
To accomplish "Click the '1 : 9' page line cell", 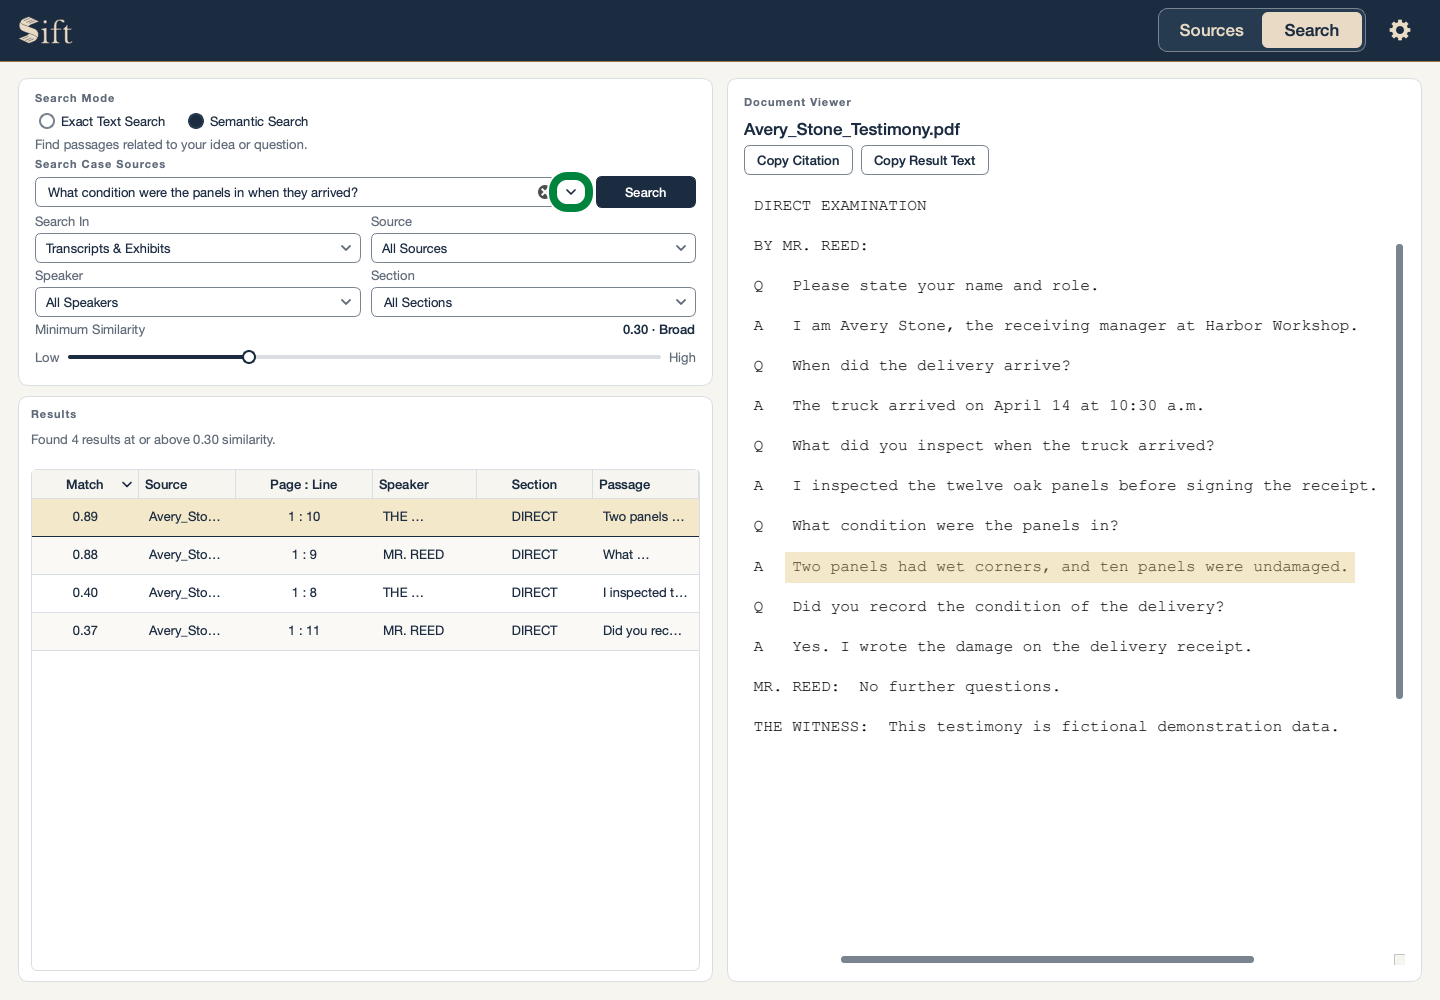I will (304, 555).
